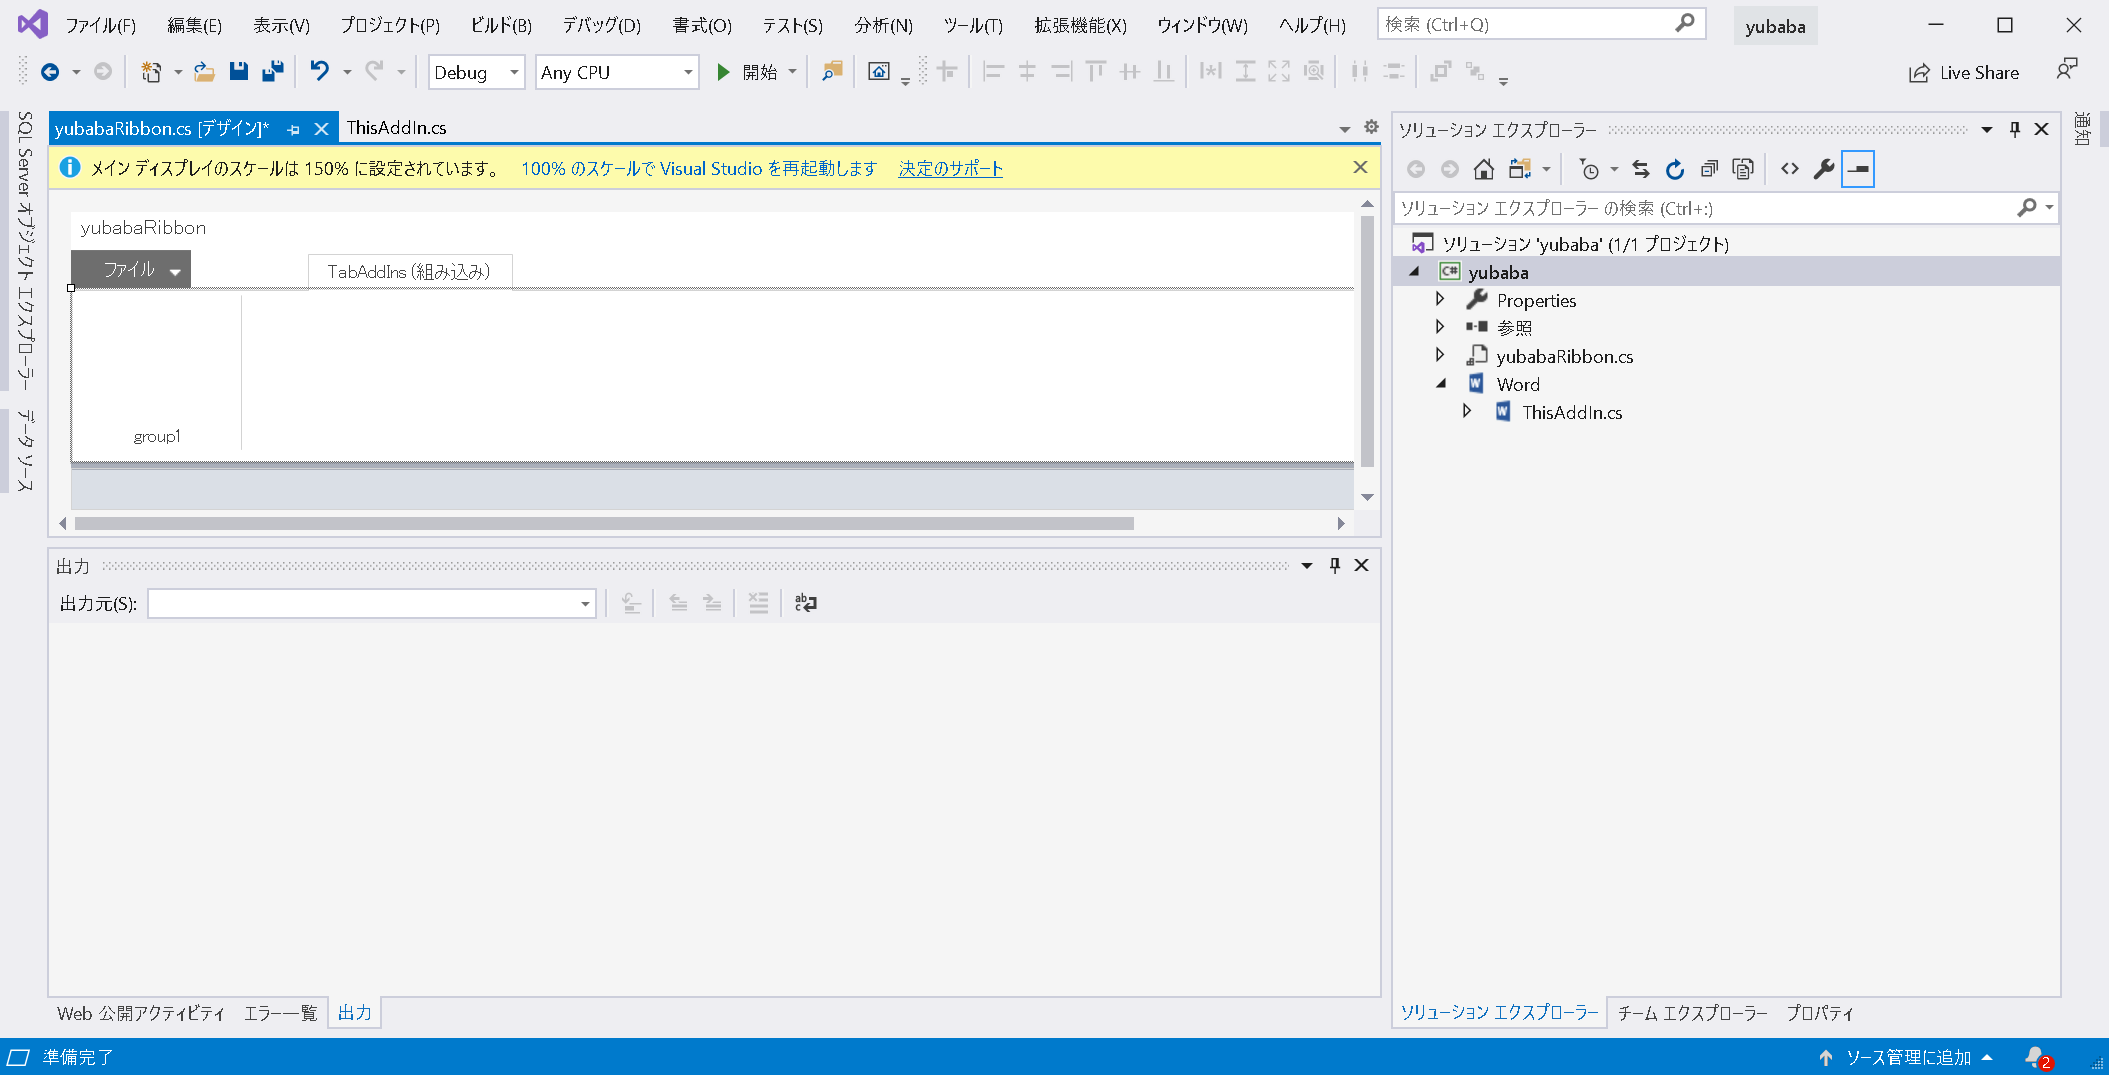
Task: Click the Open File folder icon
Action: [x=204, y=72]
